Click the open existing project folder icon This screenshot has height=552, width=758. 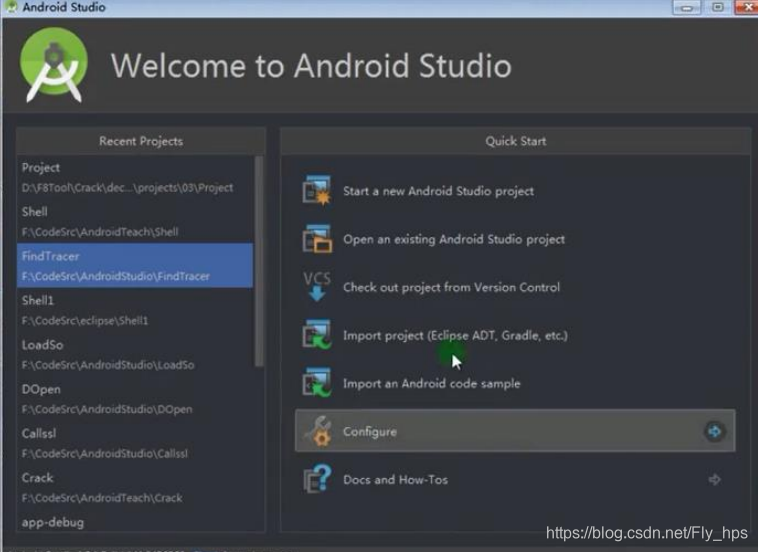pyautogui.click(x=317, y=238)
